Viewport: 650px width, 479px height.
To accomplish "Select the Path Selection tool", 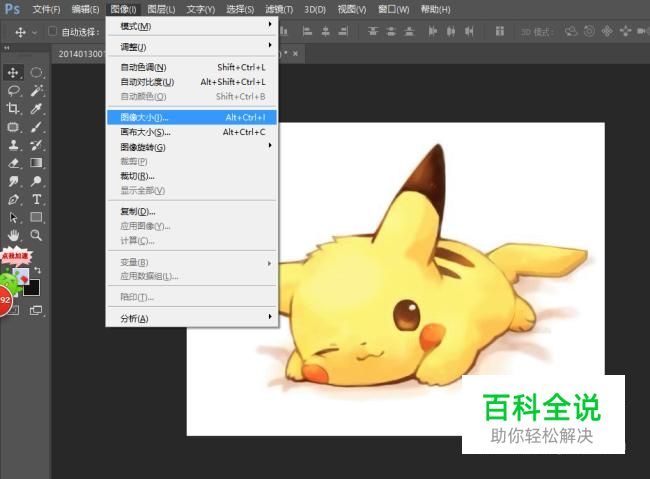I will pyautogui.click(x=13, y=217).
